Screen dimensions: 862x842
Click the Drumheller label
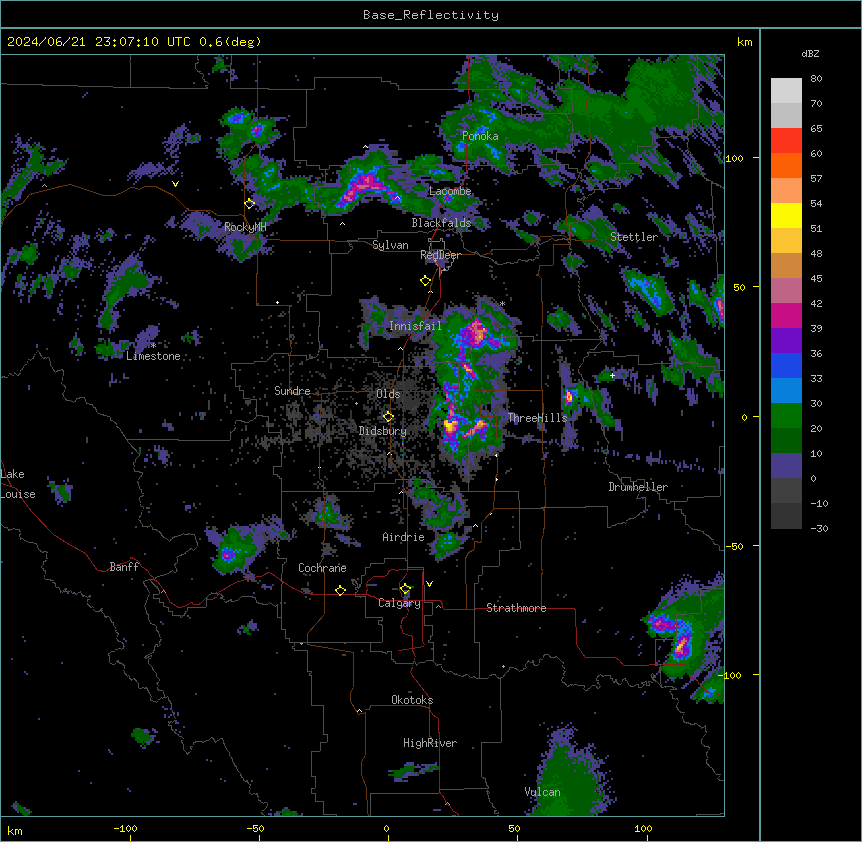[638, 487]
